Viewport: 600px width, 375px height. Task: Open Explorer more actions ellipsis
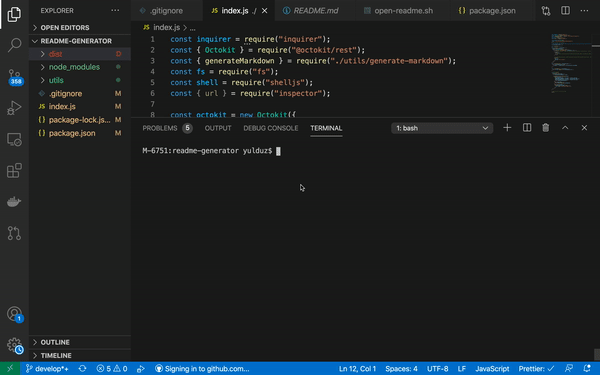click(115, 10)
